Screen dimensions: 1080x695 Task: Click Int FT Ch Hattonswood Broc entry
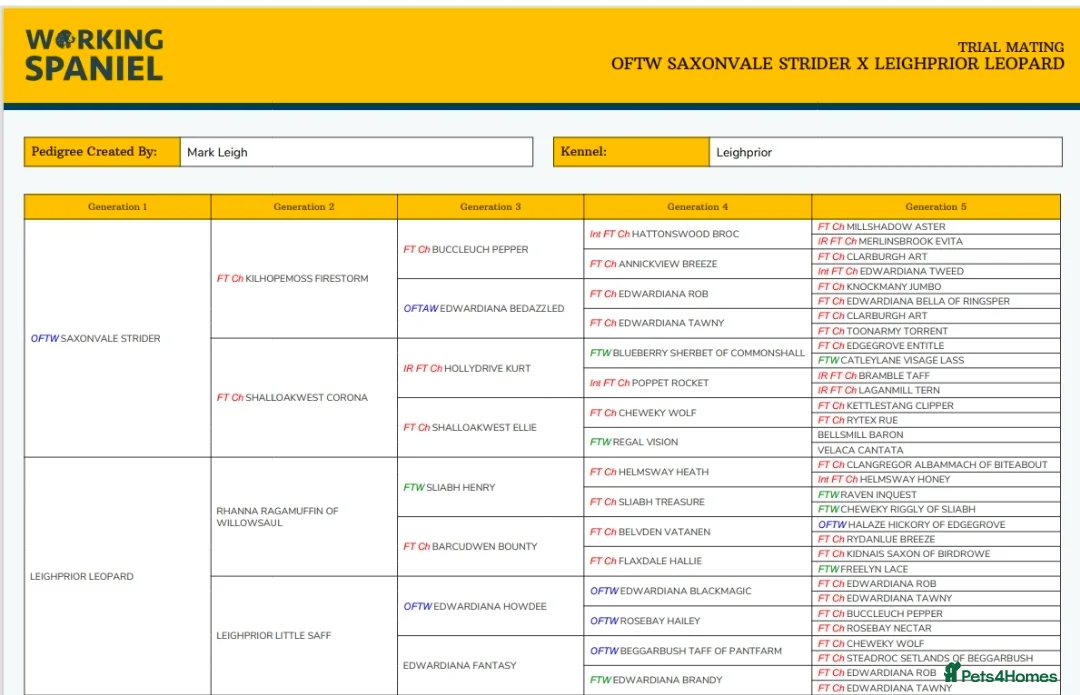[x=664, y=234]
